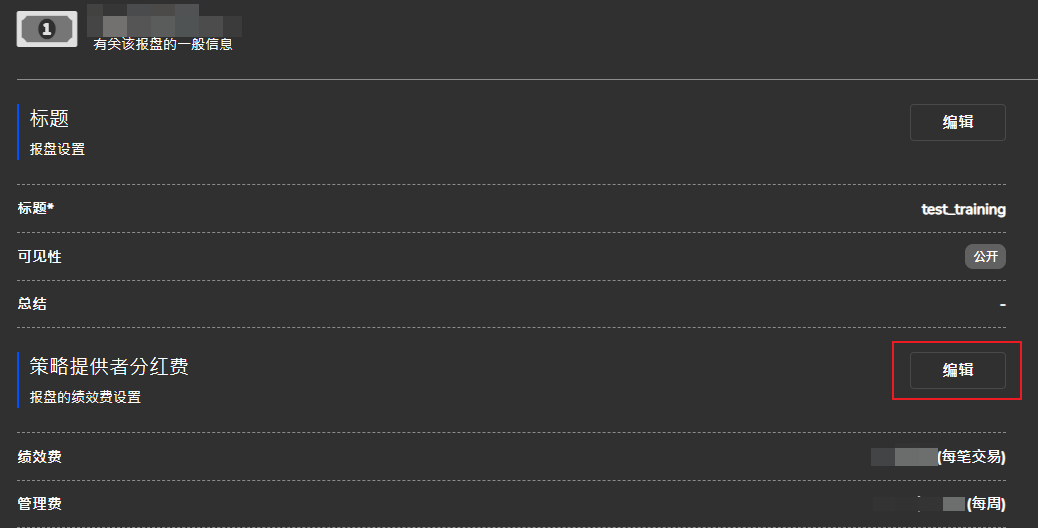1038x528 pixels.
Task: Select the 管理费 row label
Action: (40, 504)
